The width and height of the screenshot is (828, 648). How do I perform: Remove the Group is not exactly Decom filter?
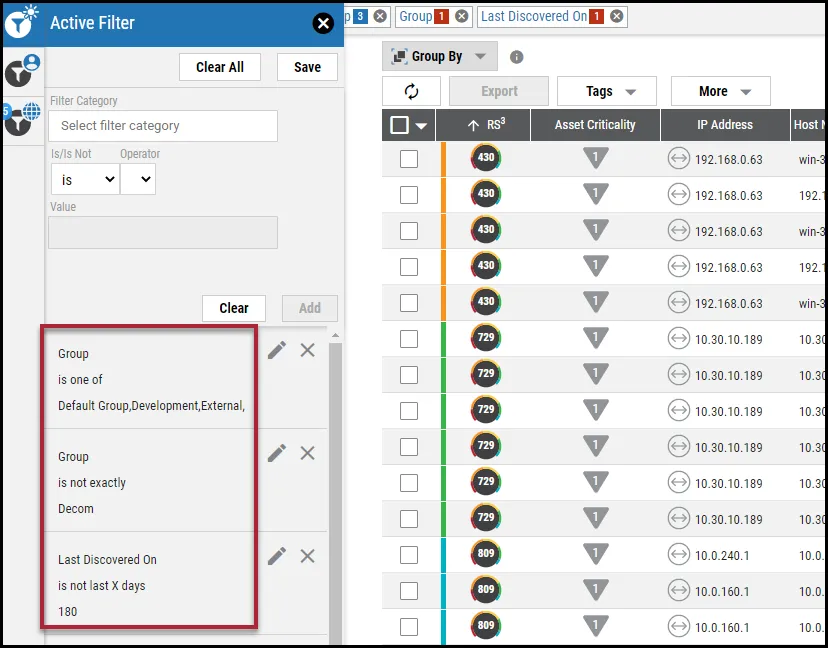pyautogui.click(x=307, y=453)
